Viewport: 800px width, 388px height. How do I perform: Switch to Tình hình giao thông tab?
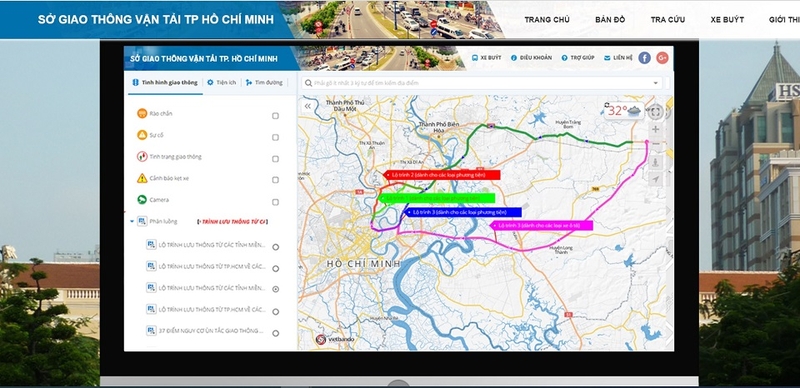[x=165, y=82]
